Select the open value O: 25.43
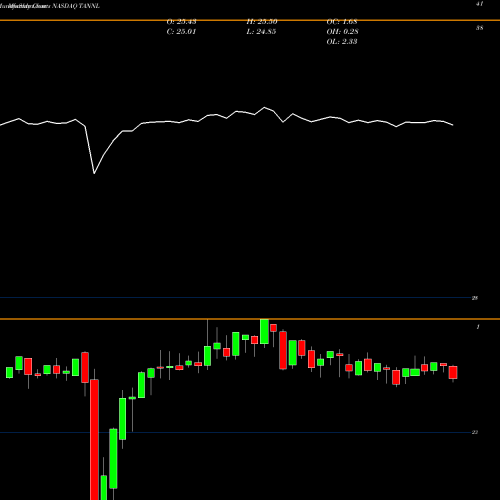This screenshot has height=500, width=500. click(181, 22)
